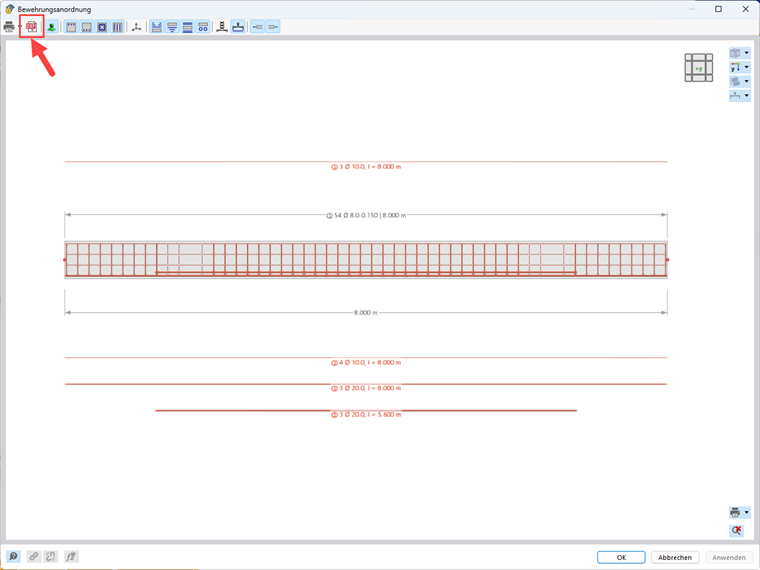Click the chain link icon at bottom

point(33,556)
